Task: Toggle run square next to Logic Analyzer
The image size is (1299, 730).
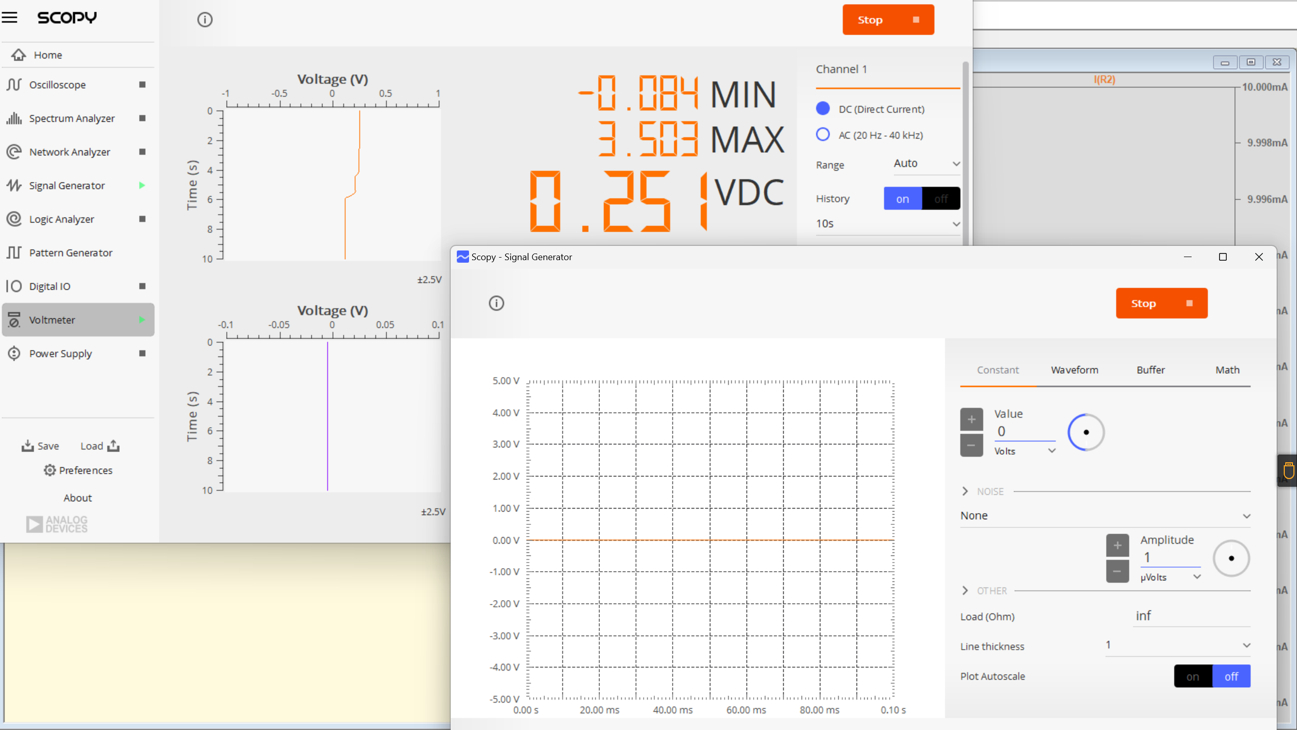Action: [142, 219]
